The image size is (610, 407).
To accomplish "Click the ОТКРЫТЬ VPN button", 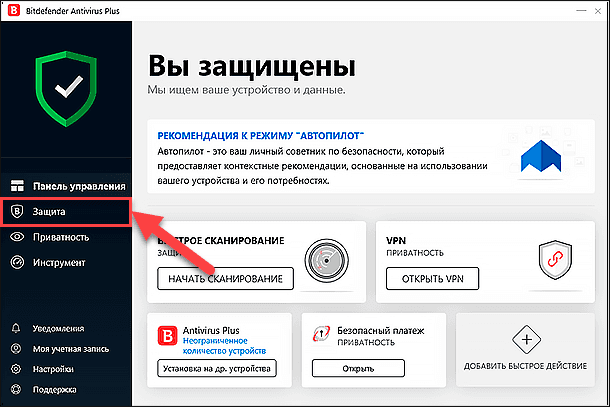I will pos(432,279).
